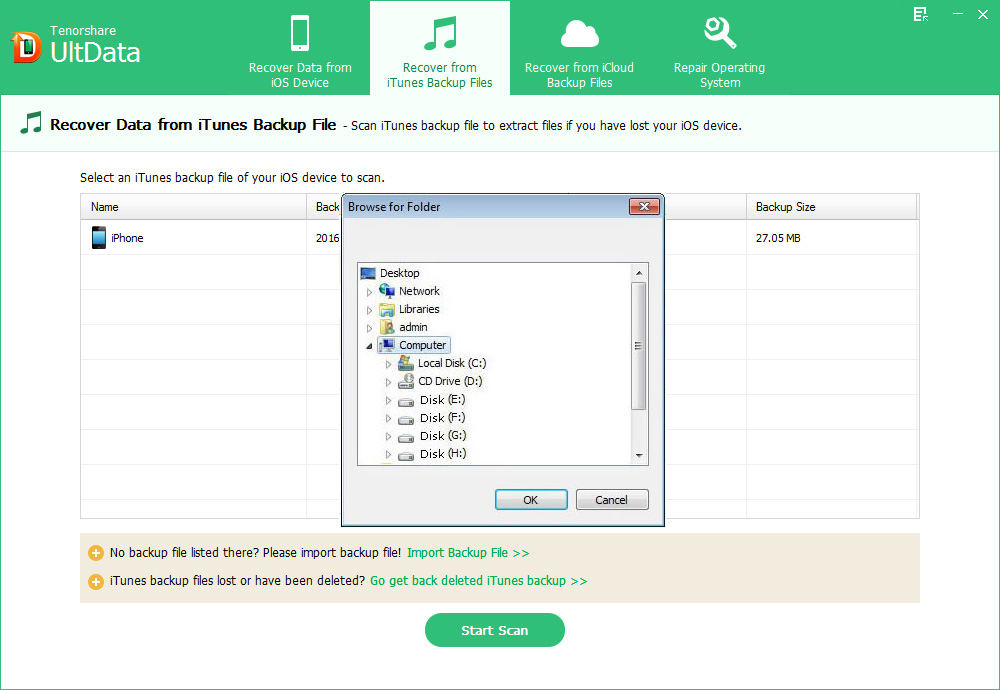Expand the CD Drive (D:) node

point(388,382)
